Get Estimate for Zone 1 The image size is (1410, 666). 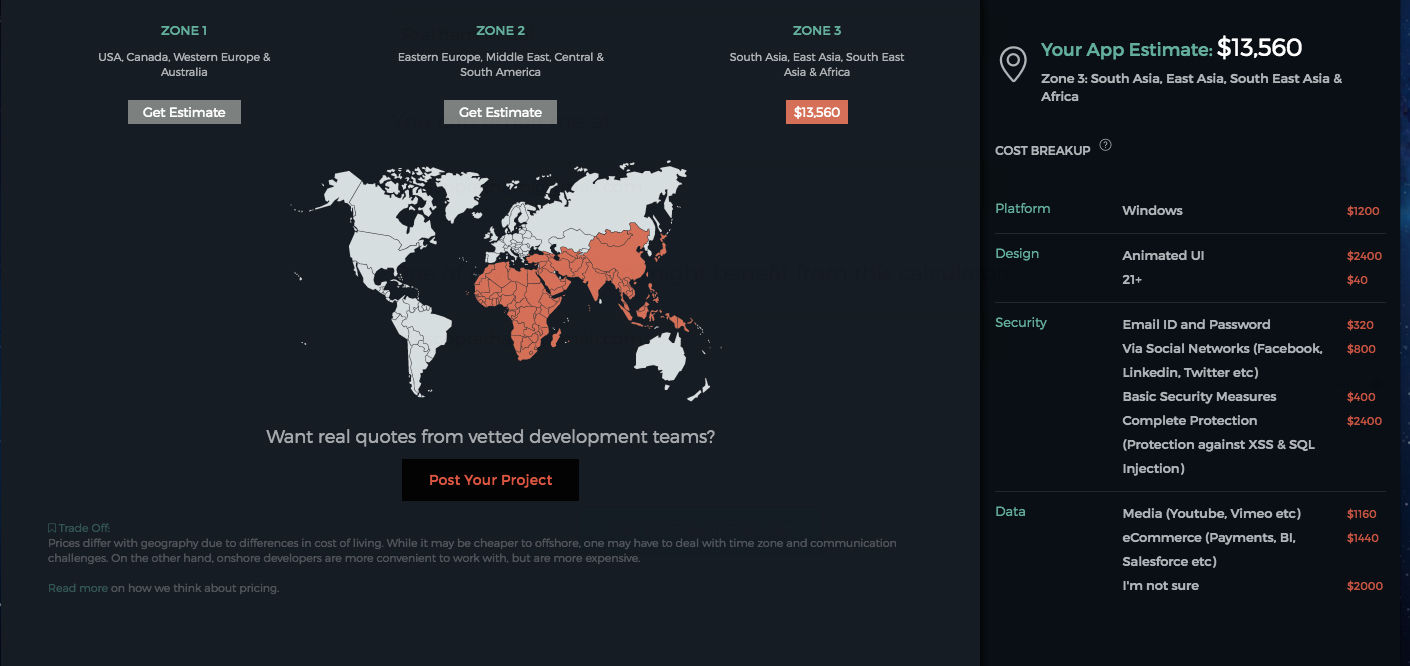click(x=184, y=112)
